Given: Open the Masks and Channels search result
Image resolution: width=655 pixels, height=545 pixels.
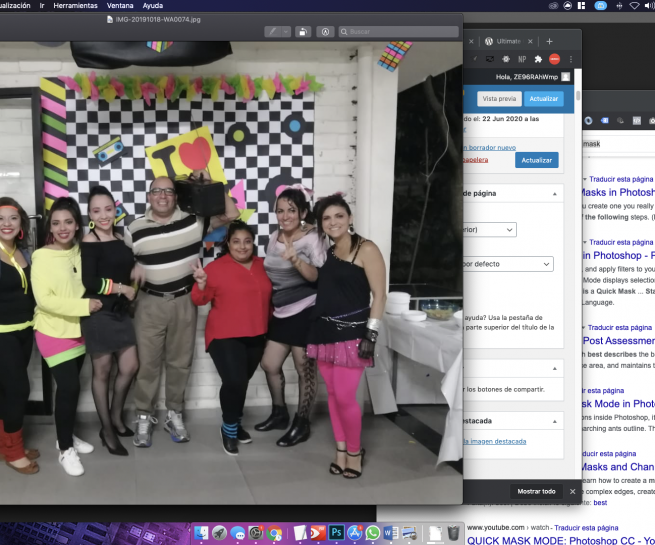Looking at the screenshot, I should point(619,467).
